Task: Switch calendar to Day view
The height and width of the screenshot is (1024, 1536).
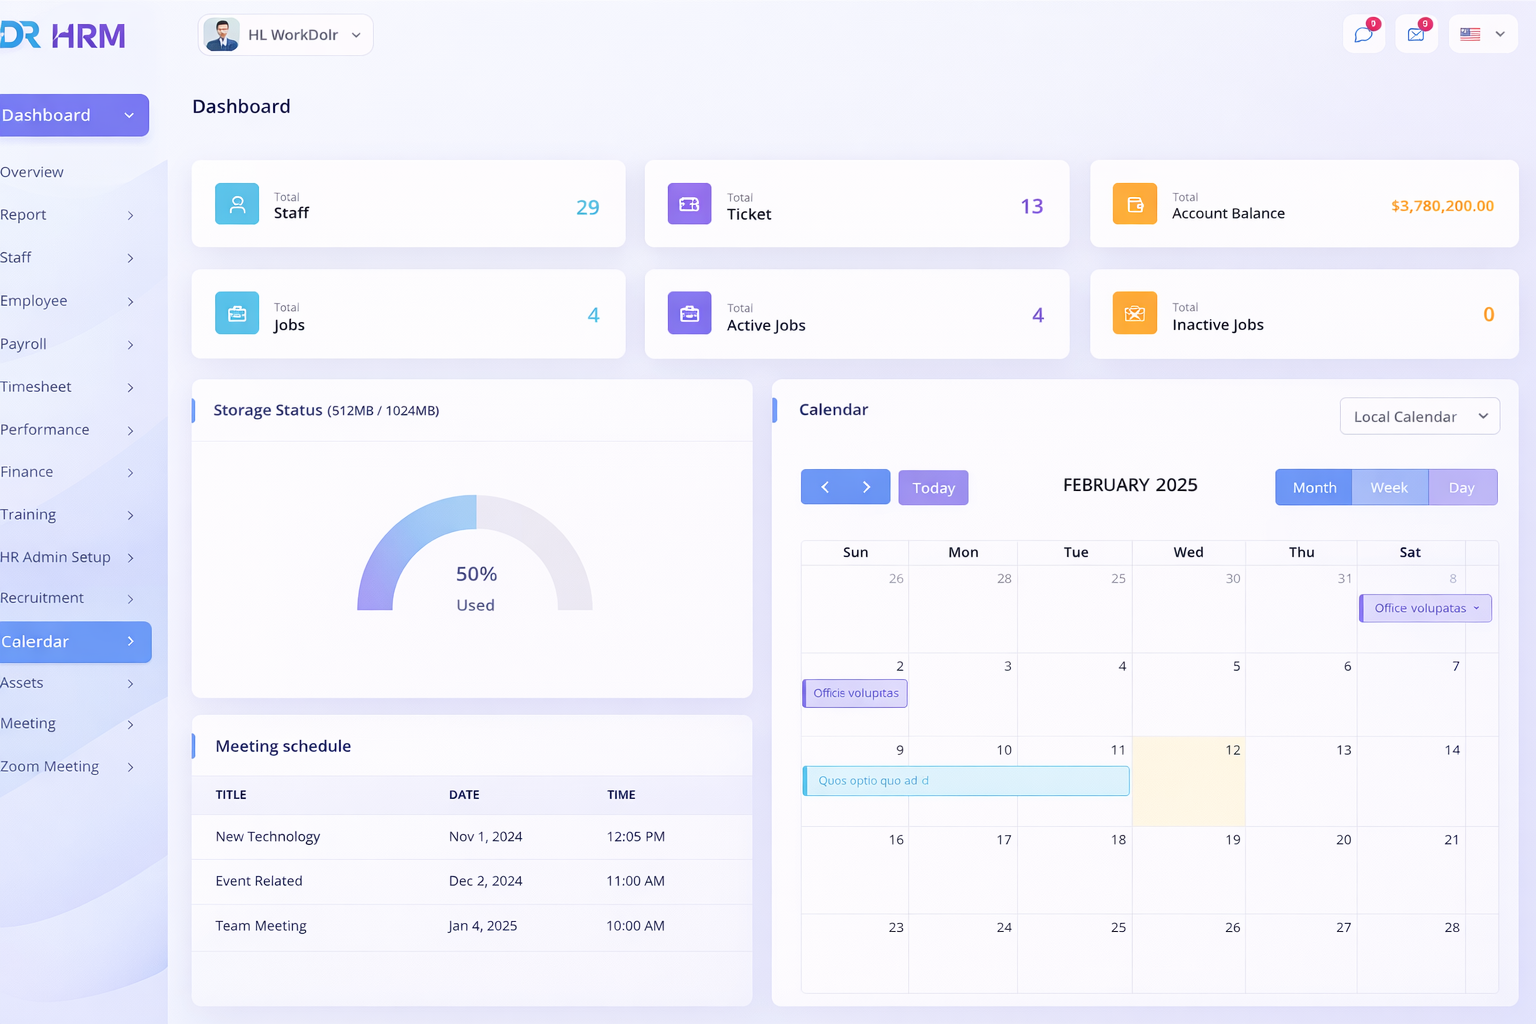Action: pyautogui.click(x=1461, y=487)
